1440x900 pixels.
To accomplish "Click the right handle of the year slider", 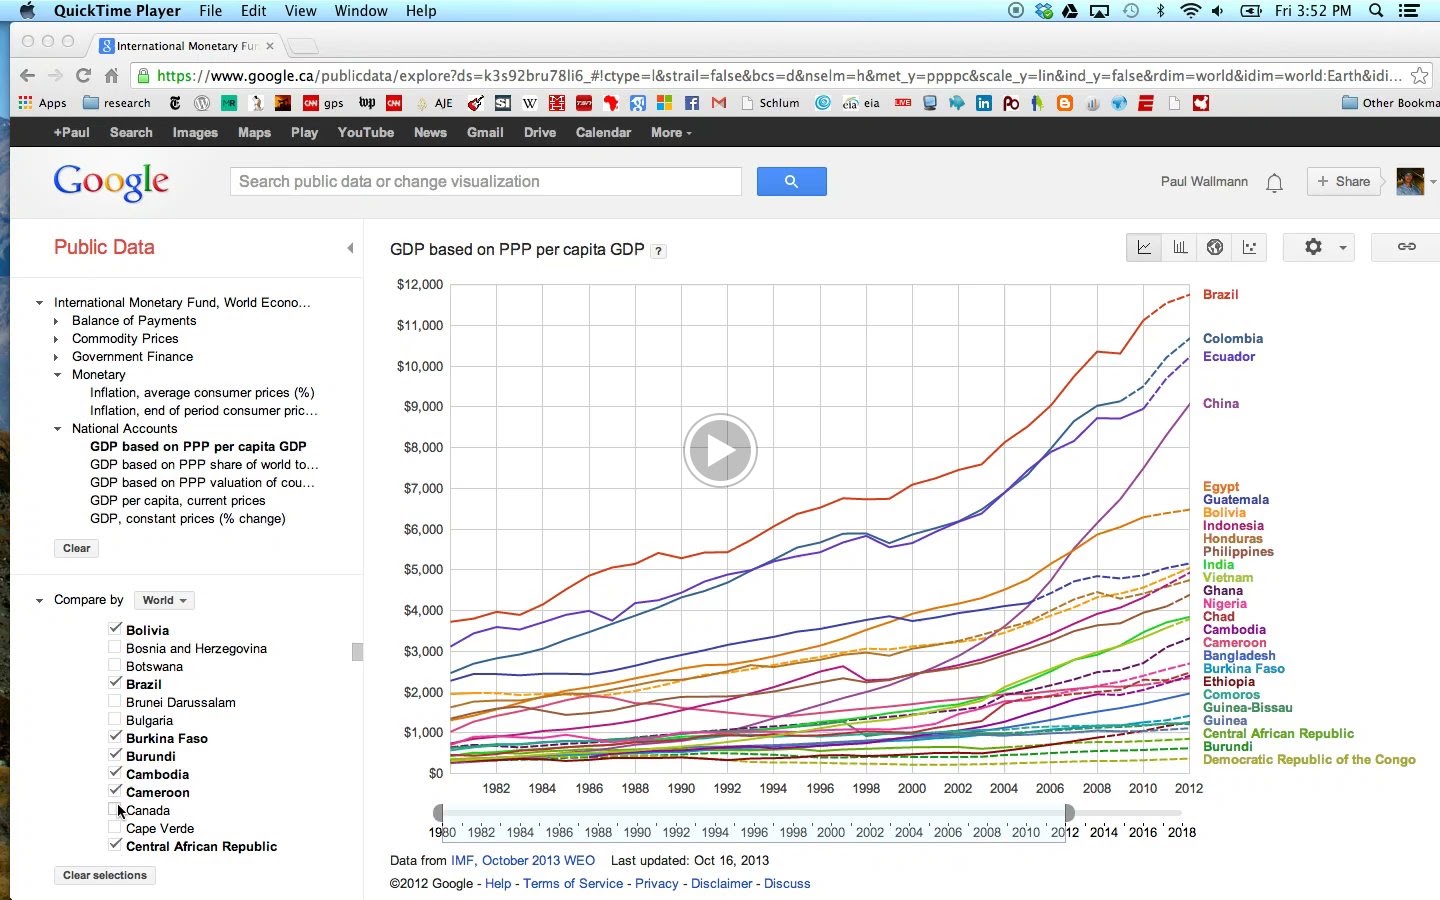I will click(x=1069, y=813).
